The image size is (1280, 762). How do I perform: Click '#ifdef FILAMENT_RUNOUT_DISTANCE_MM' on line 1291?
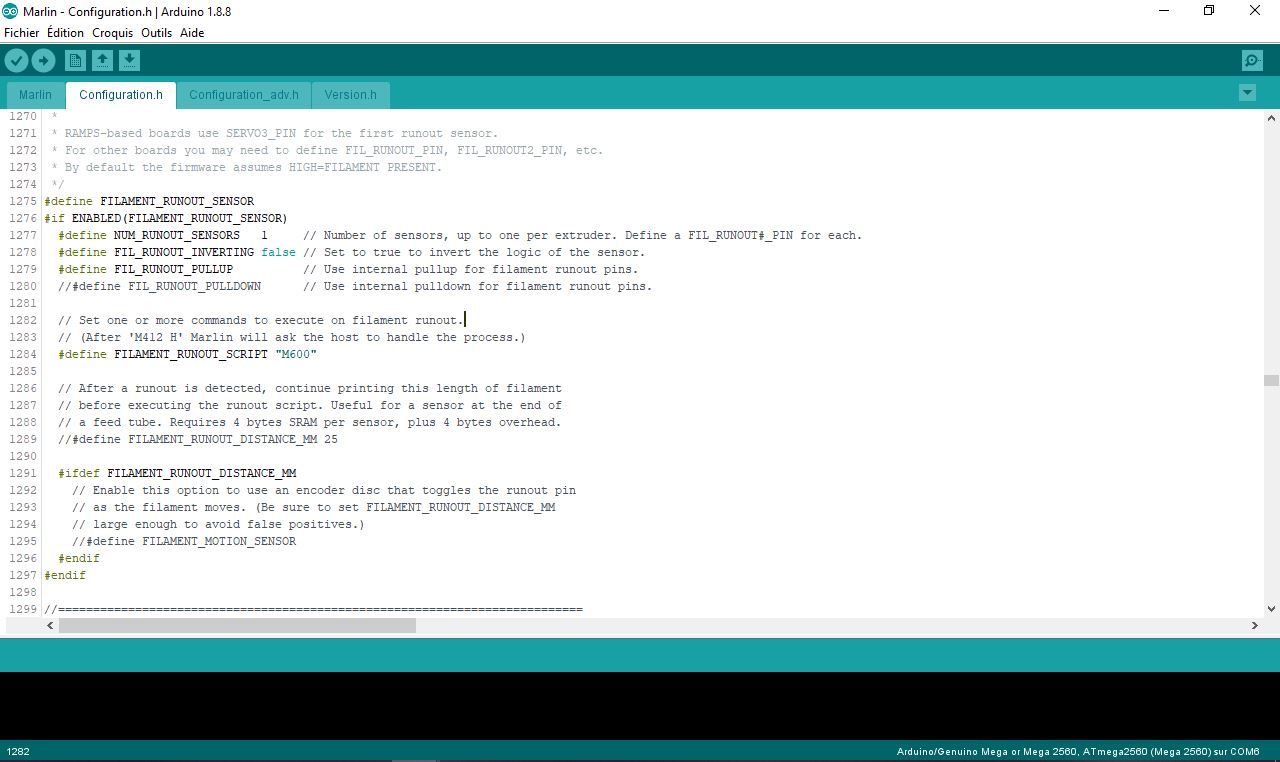[177, 473]
